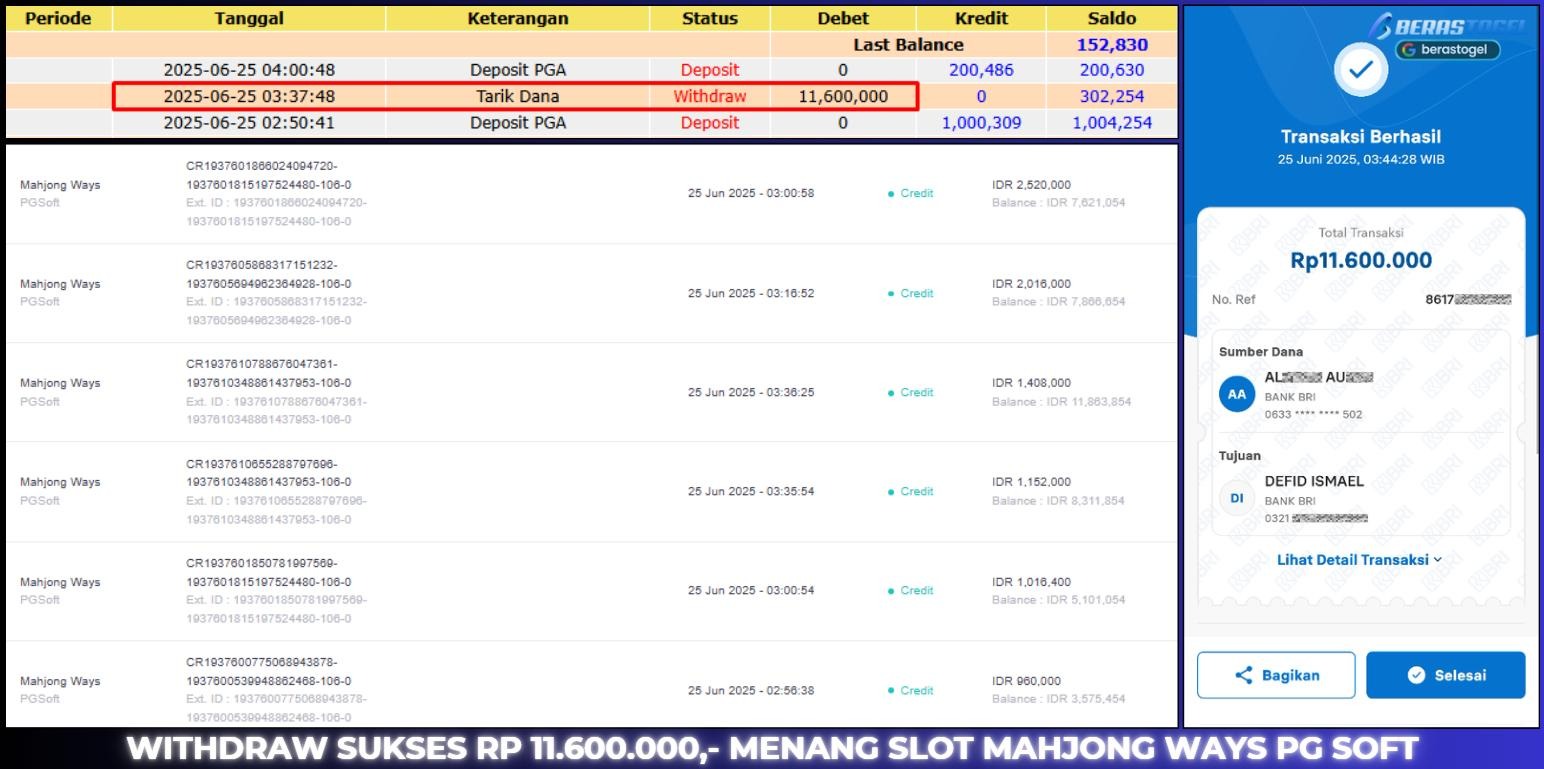
Task: Click the amount IDR 1,408,000
Action: (1031, 383)
